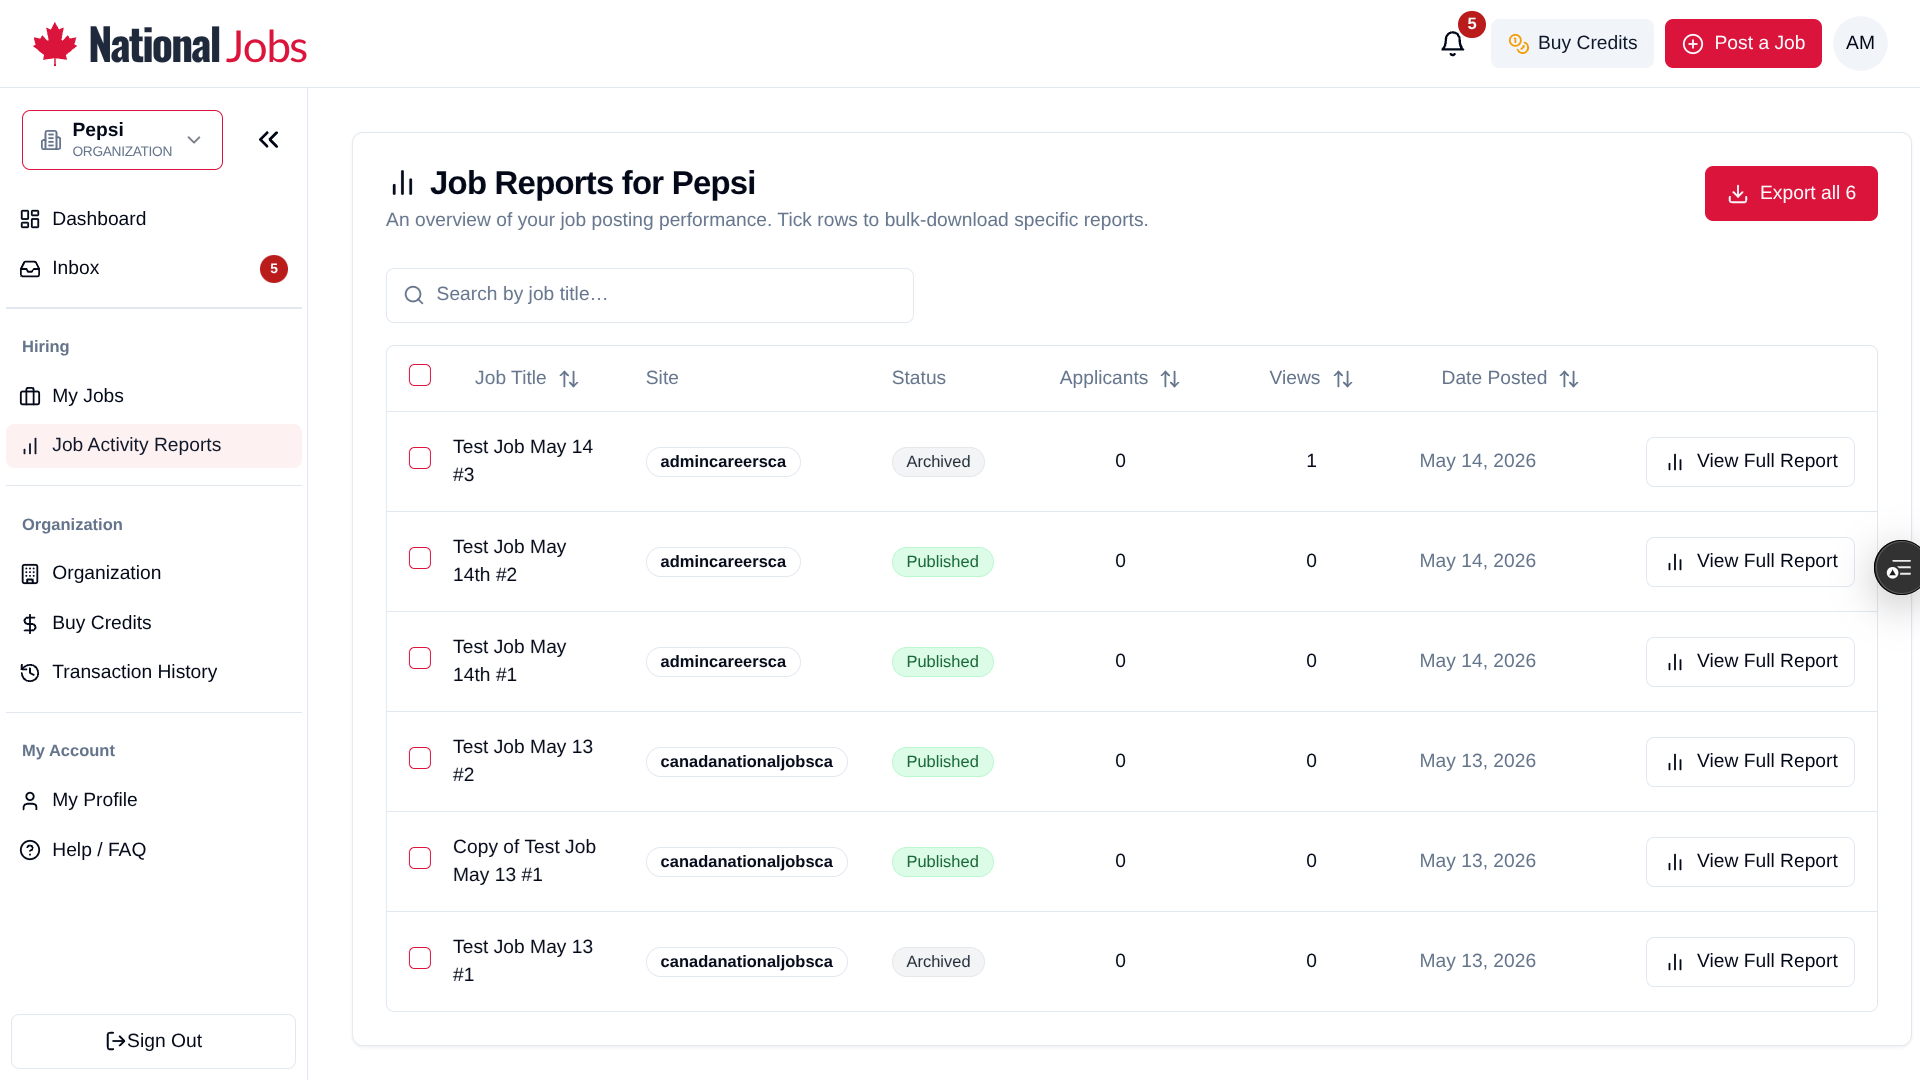This screenshot has width=1920, height=1080.
Task: Go to My Jobs
Action: pyautogui.click(x=154, y=397)
